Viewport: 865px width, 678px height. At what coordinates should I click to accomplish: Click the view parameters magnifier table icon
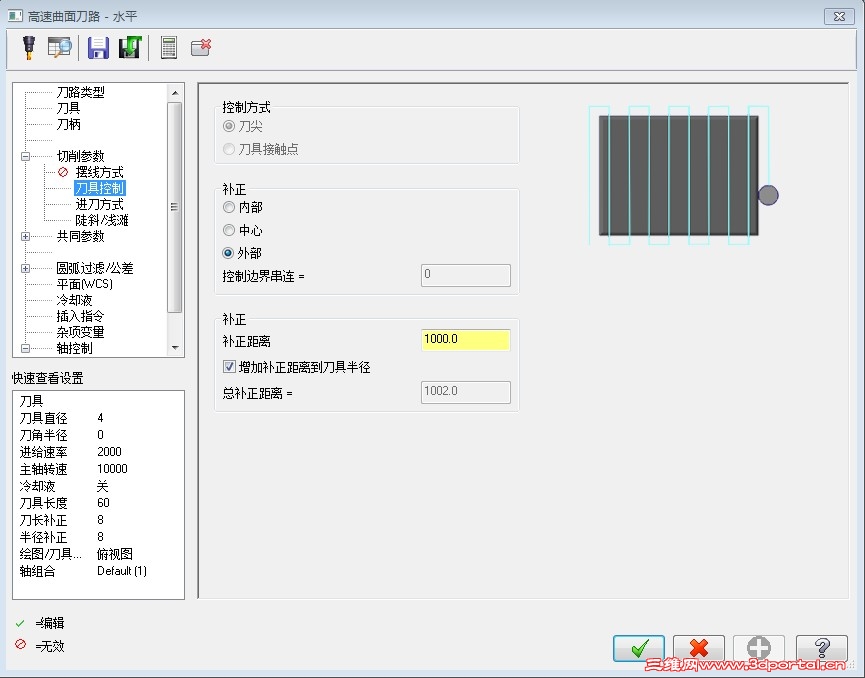60,47
